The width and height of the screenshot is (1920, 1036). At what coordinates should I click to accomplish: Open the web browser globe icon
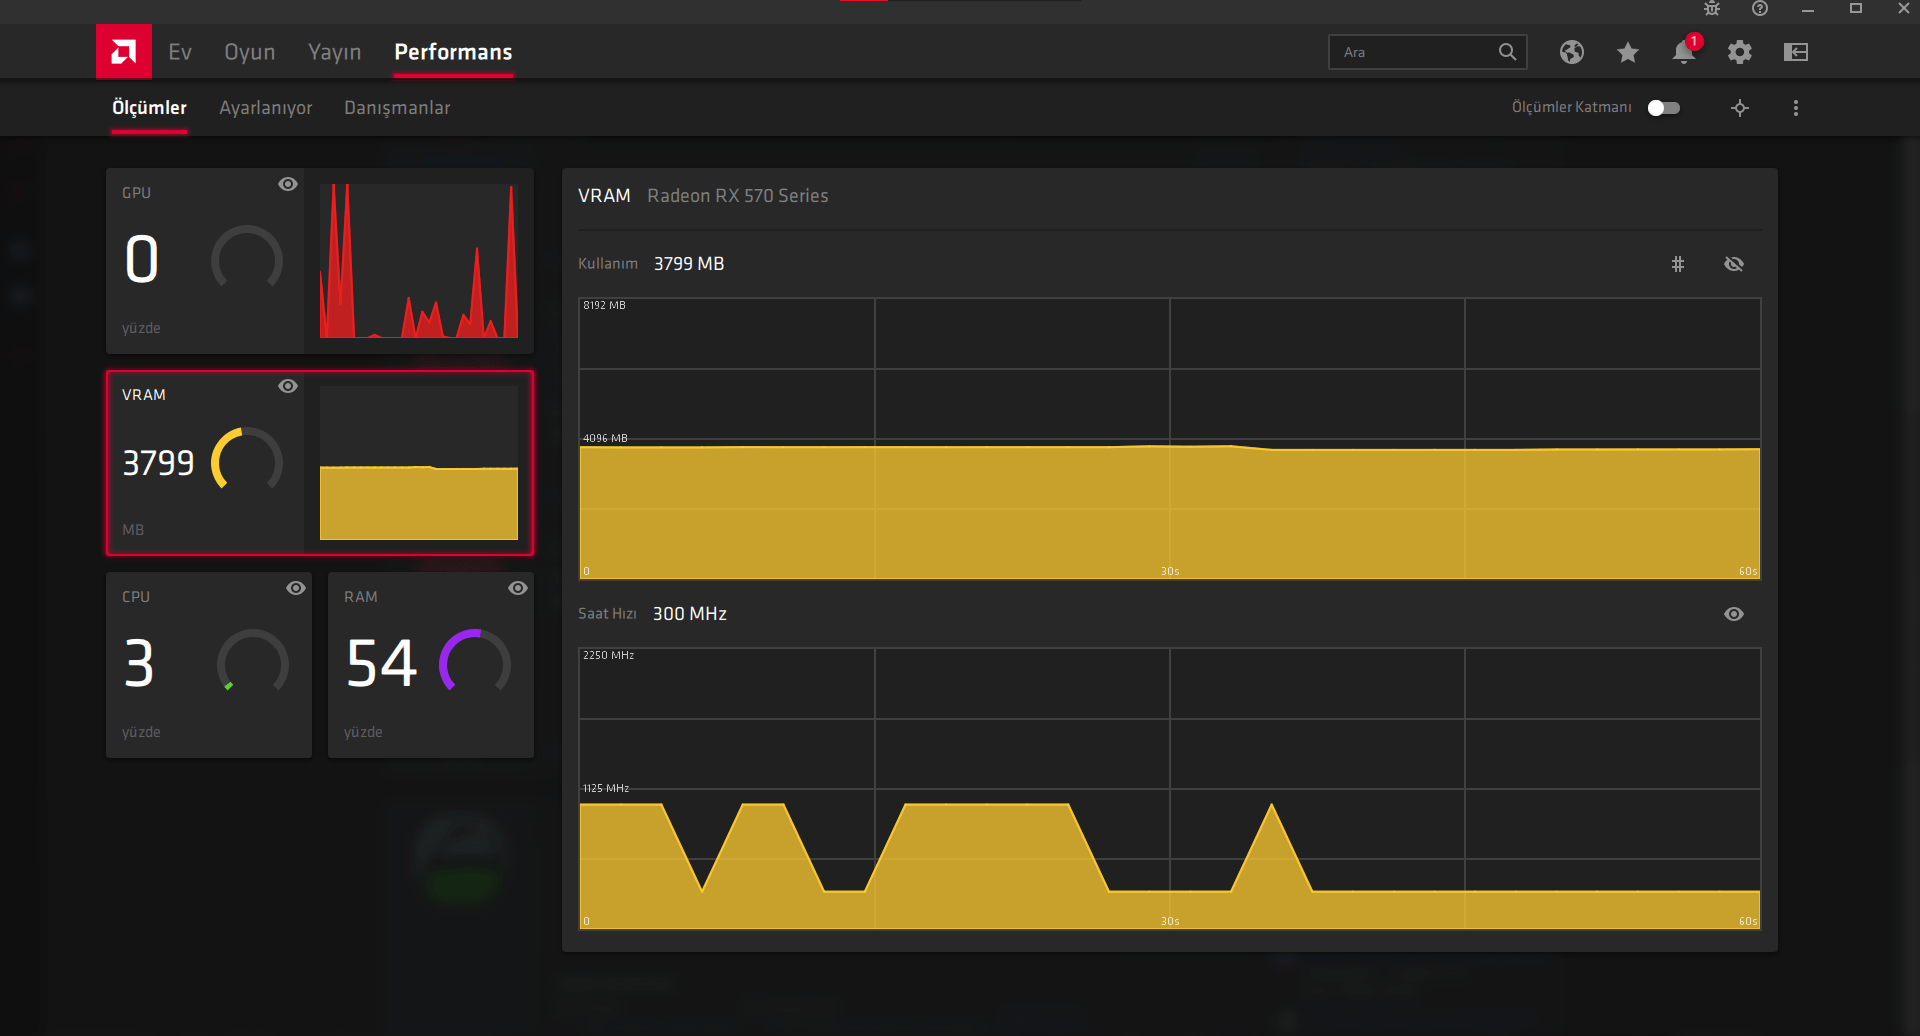[1572, 52]
